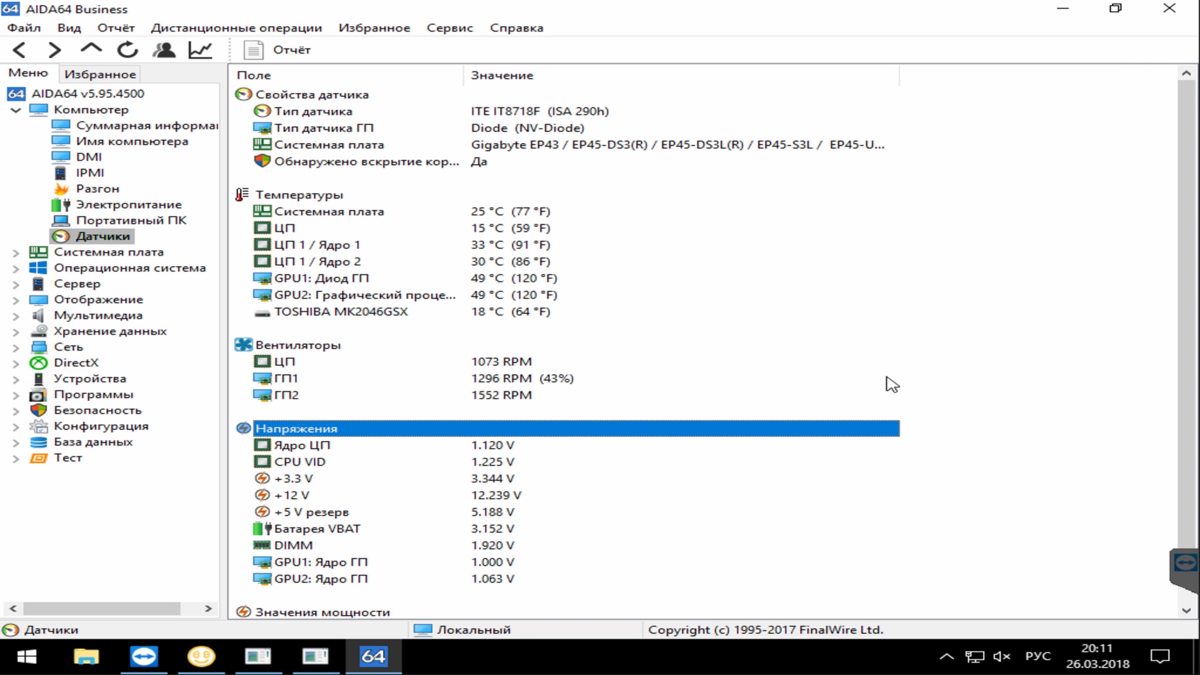Expand the Хранение данных node
This screenshot has width=1200, height=675.
tap(15, 332)
